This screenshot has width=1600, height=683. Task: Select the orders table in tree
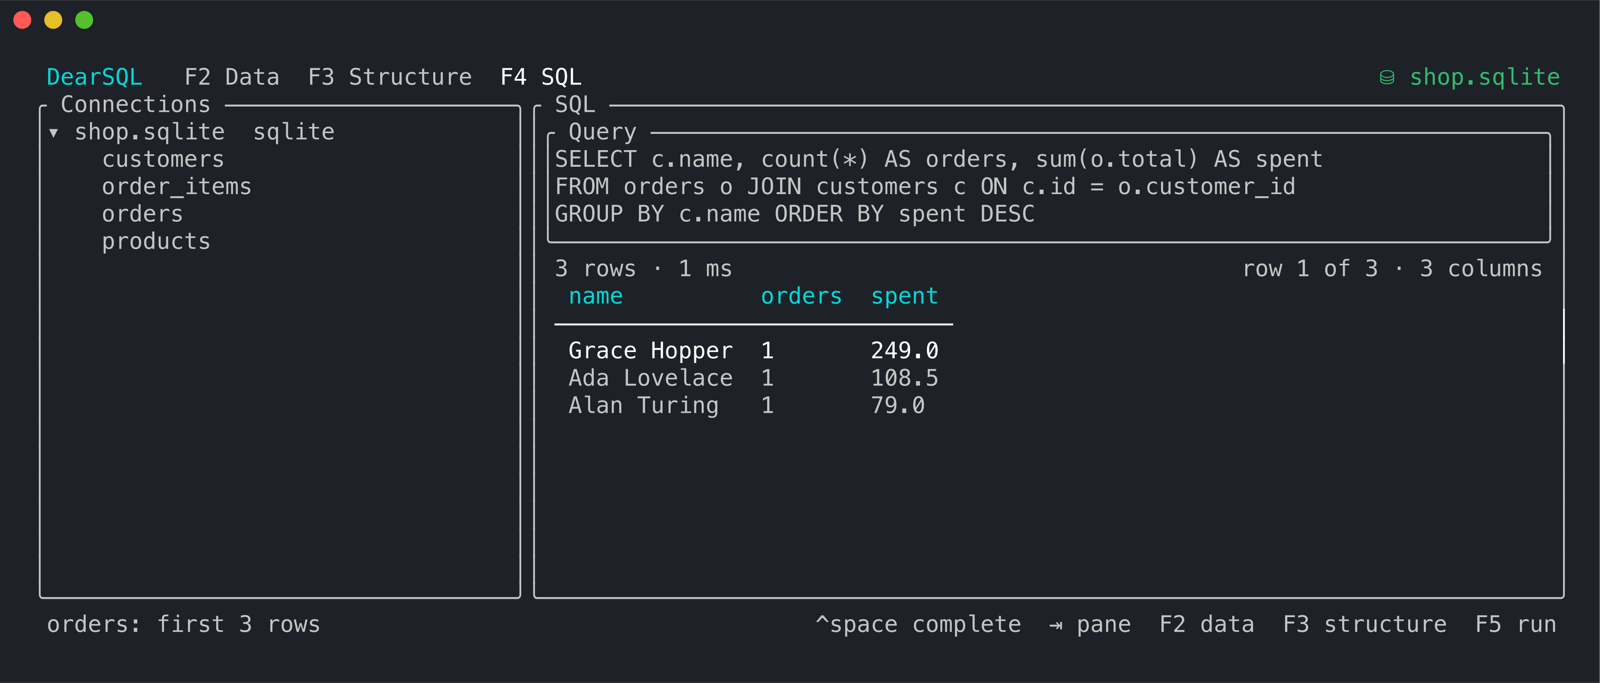click(143, 214)
